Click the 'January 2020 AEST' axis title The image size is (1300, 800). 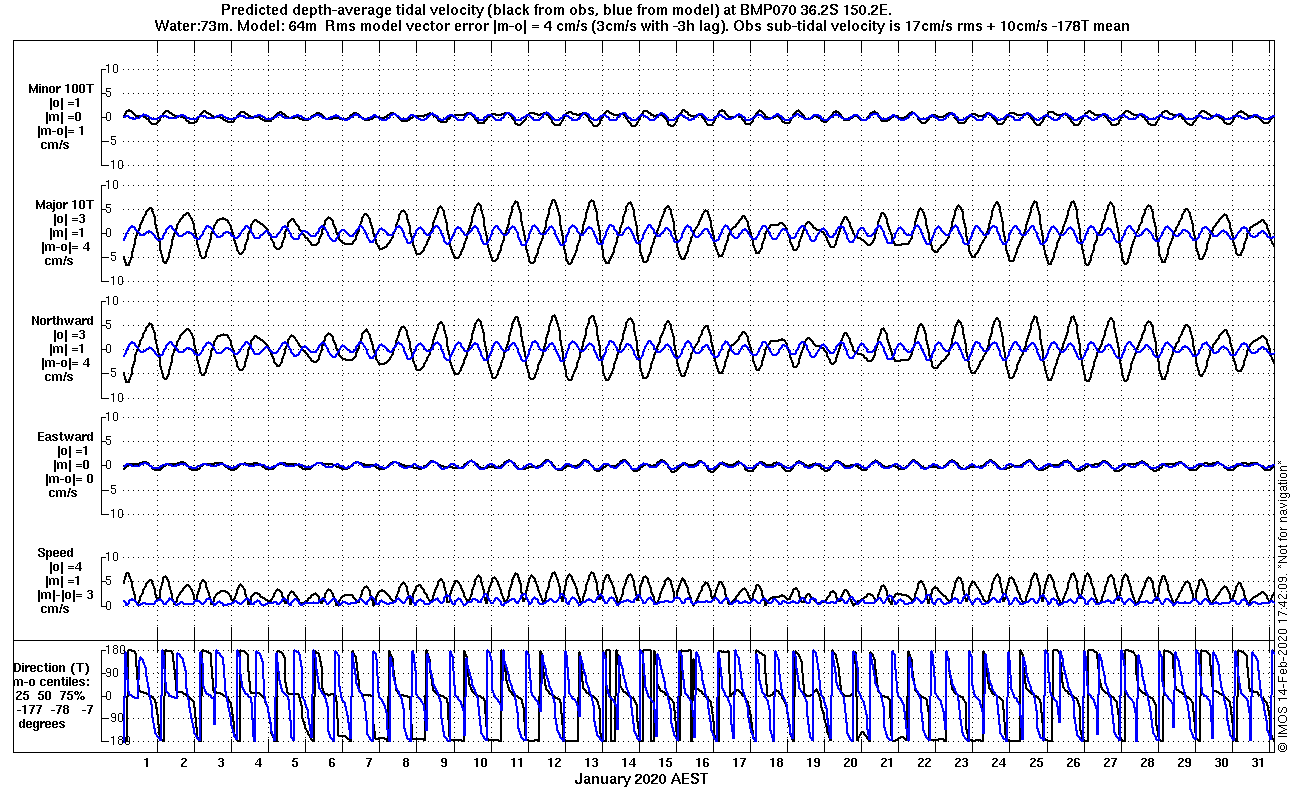click(x=642, y=778)
